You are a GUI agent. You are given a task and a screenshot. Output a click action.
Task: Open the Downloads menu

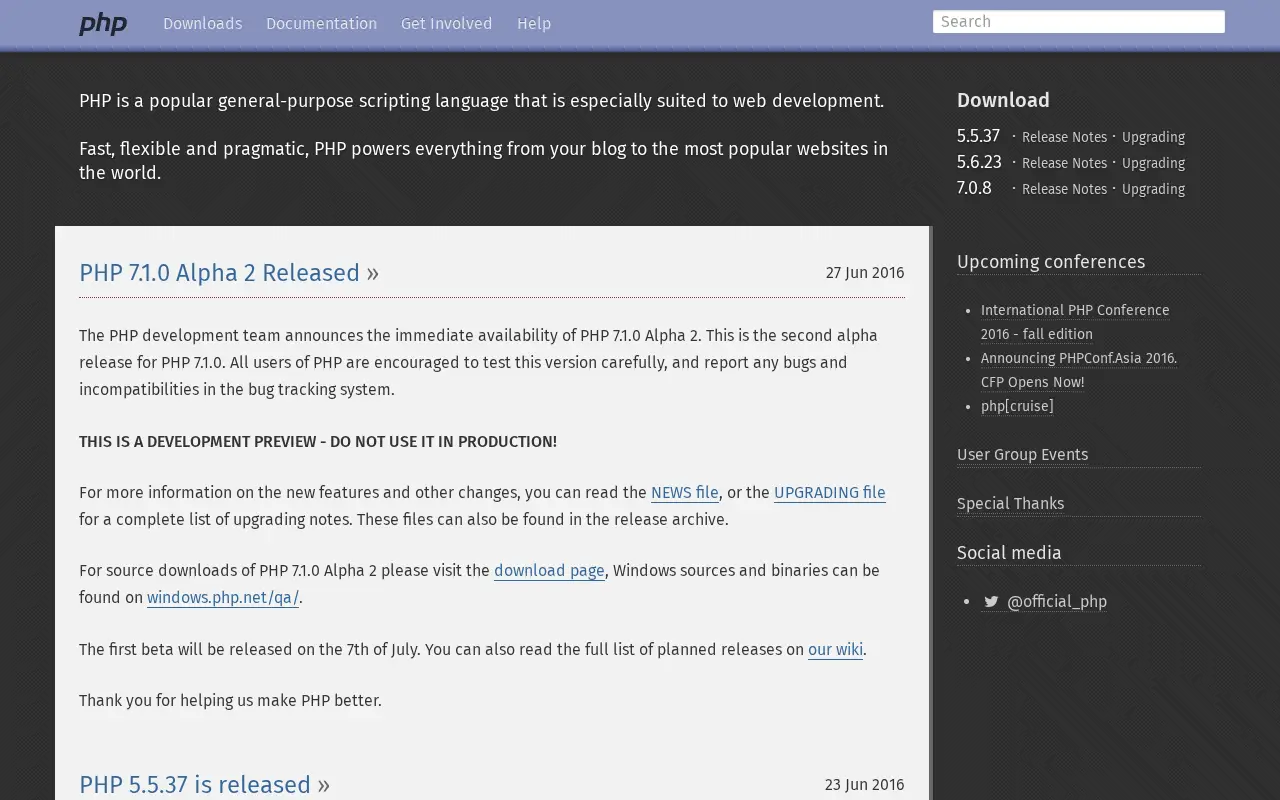[x=202, y=23]
